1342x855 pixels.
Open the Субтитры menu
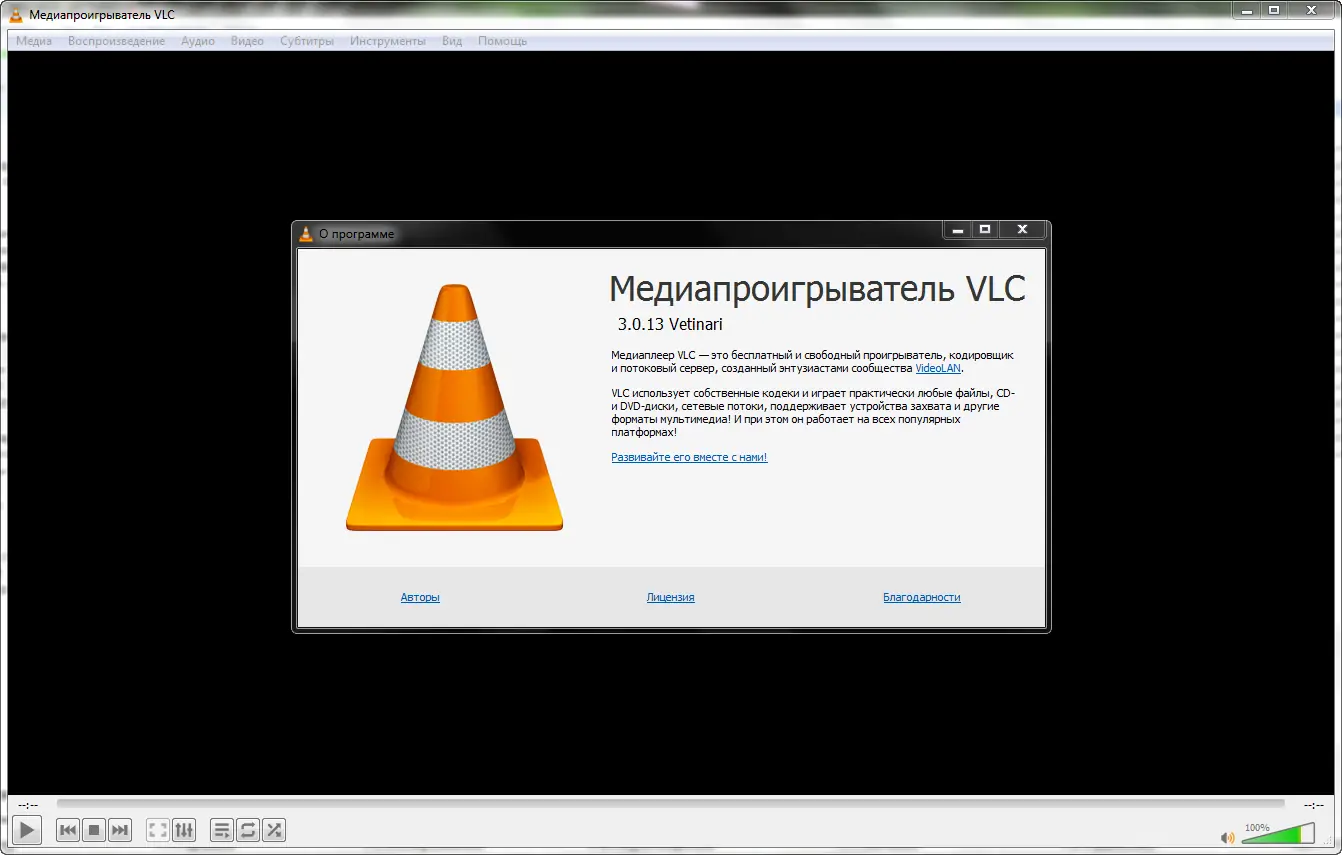tap(306, 41)
